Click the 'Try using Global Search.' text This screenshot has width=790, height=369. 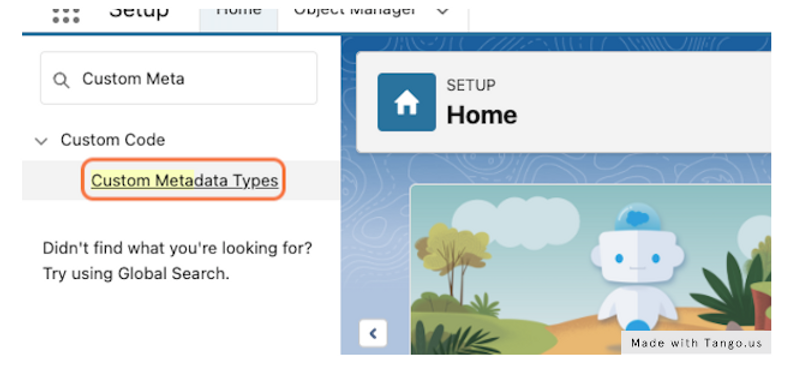136,273
